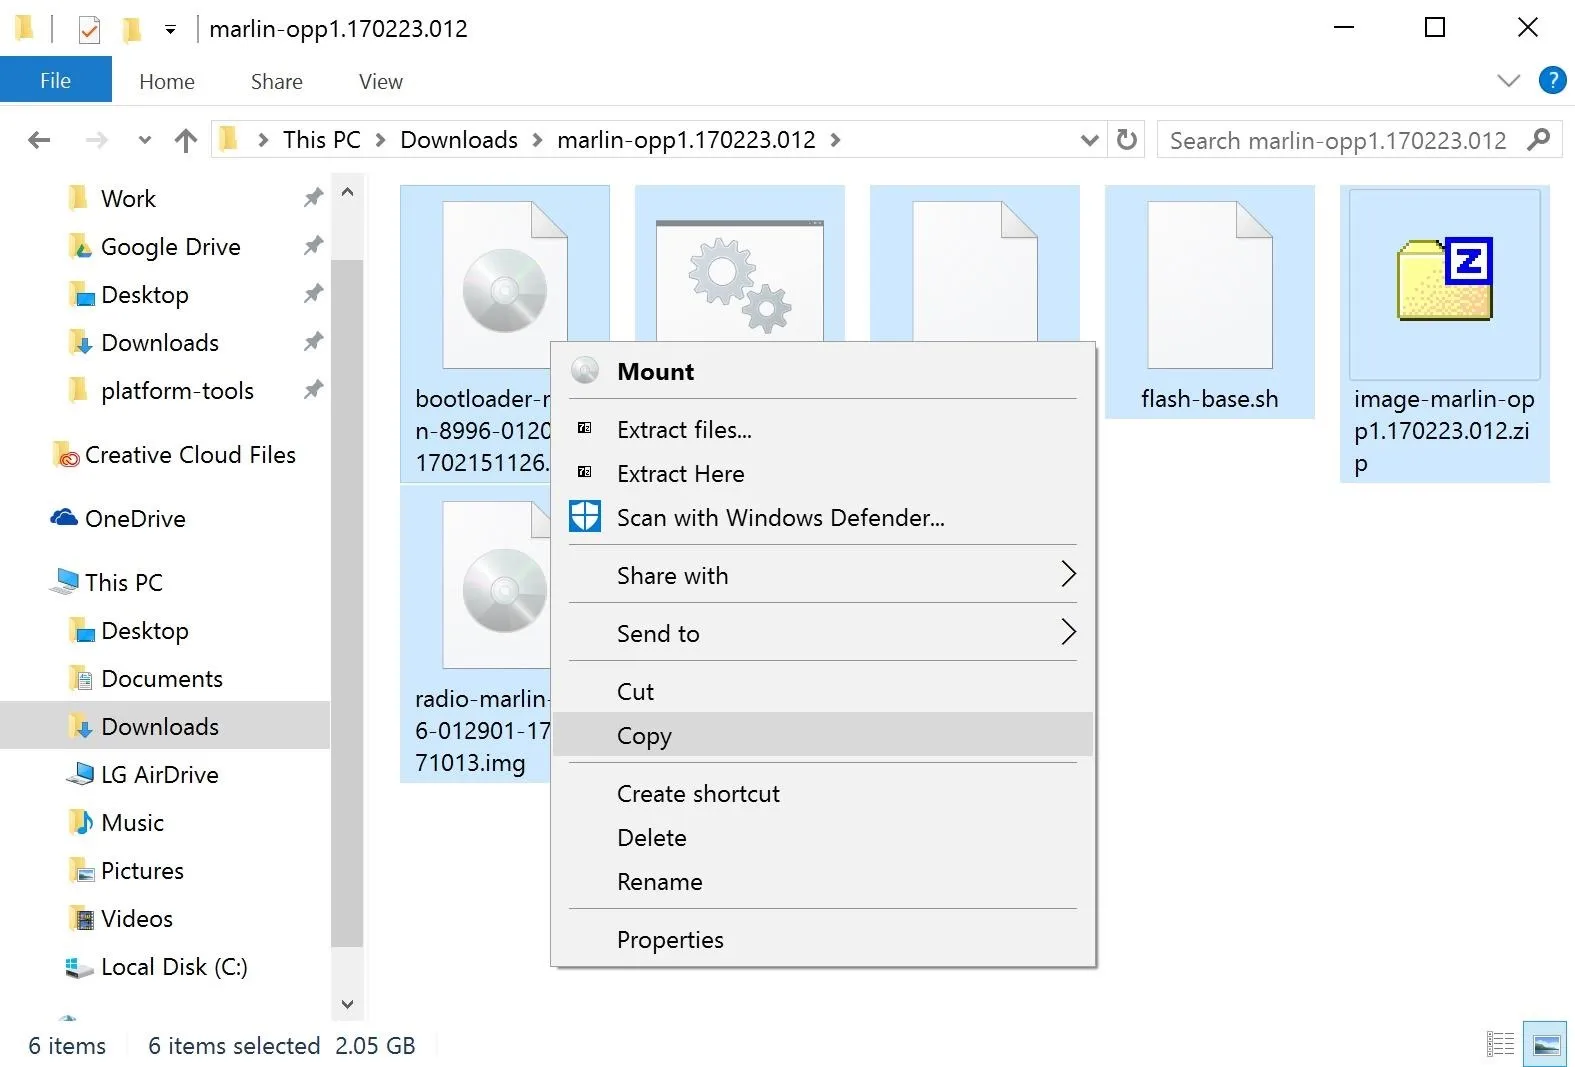Choose Cut in the context menu
The width and height of the screenshot is (1575, 1067).
(x=823, y=692)
